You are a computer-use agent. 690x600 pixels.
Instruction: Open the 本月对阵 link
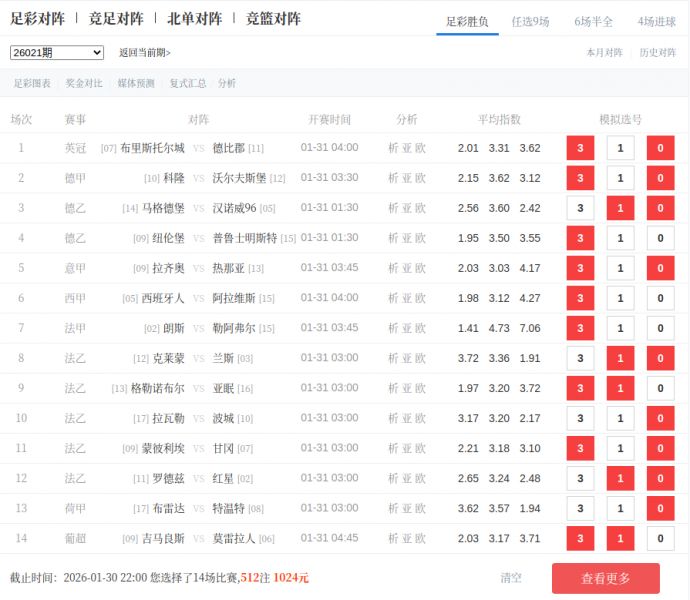point(604,53)
